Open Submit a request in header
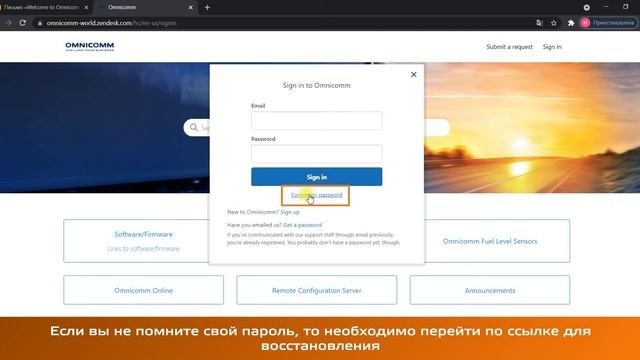 pyautogui.click(x=509, y=47)
